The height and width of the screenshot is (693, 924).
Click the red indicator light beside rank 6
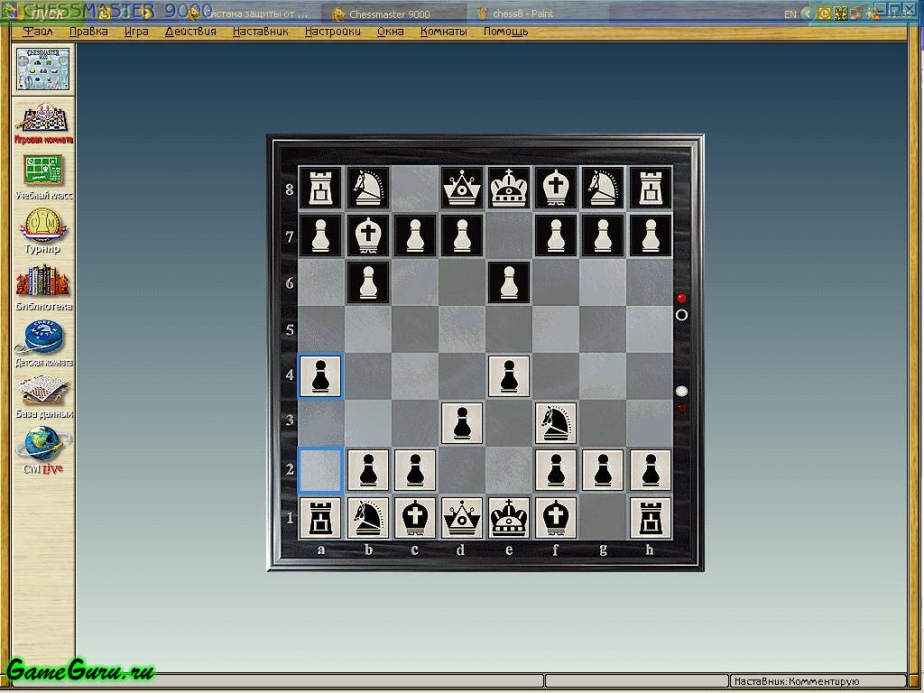click(x=682, y=298)
